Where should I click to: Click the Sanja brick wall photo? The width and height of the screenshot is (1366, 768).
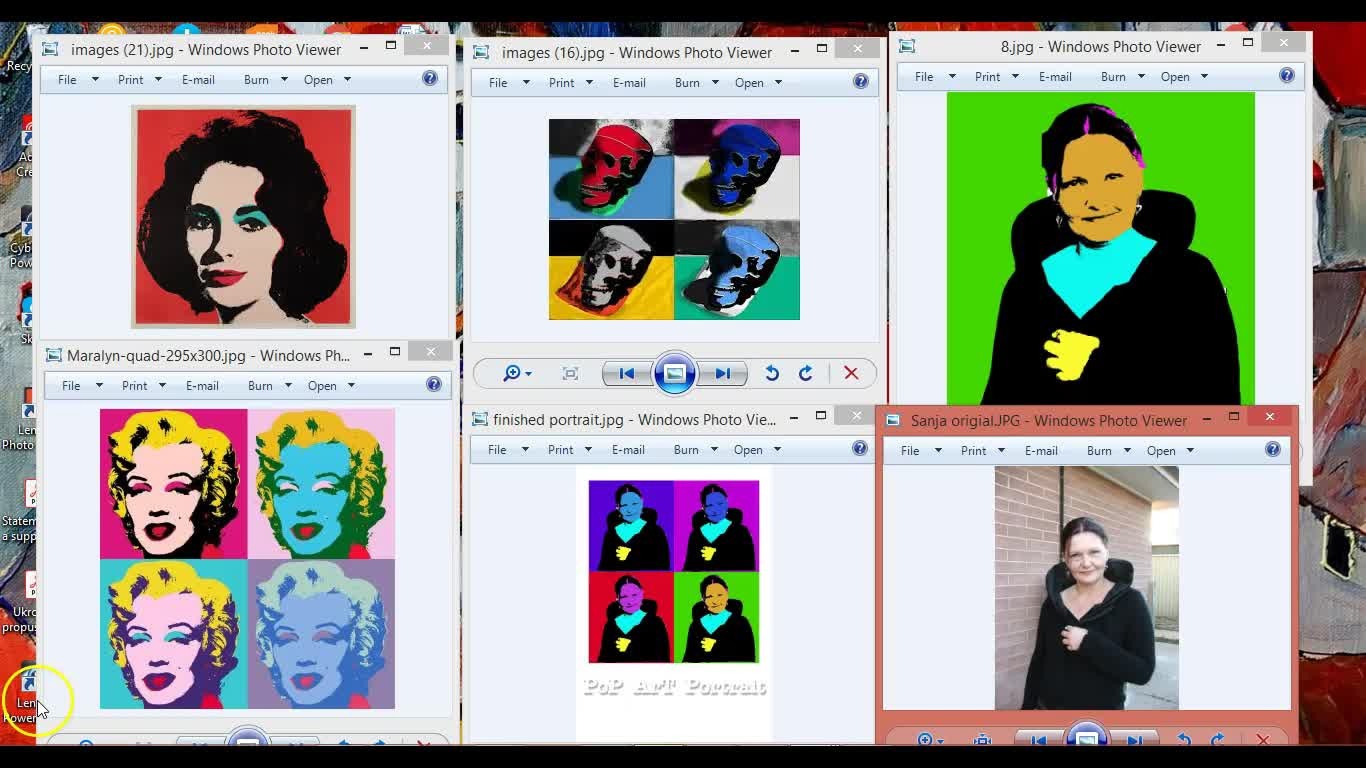(1087, 588)
